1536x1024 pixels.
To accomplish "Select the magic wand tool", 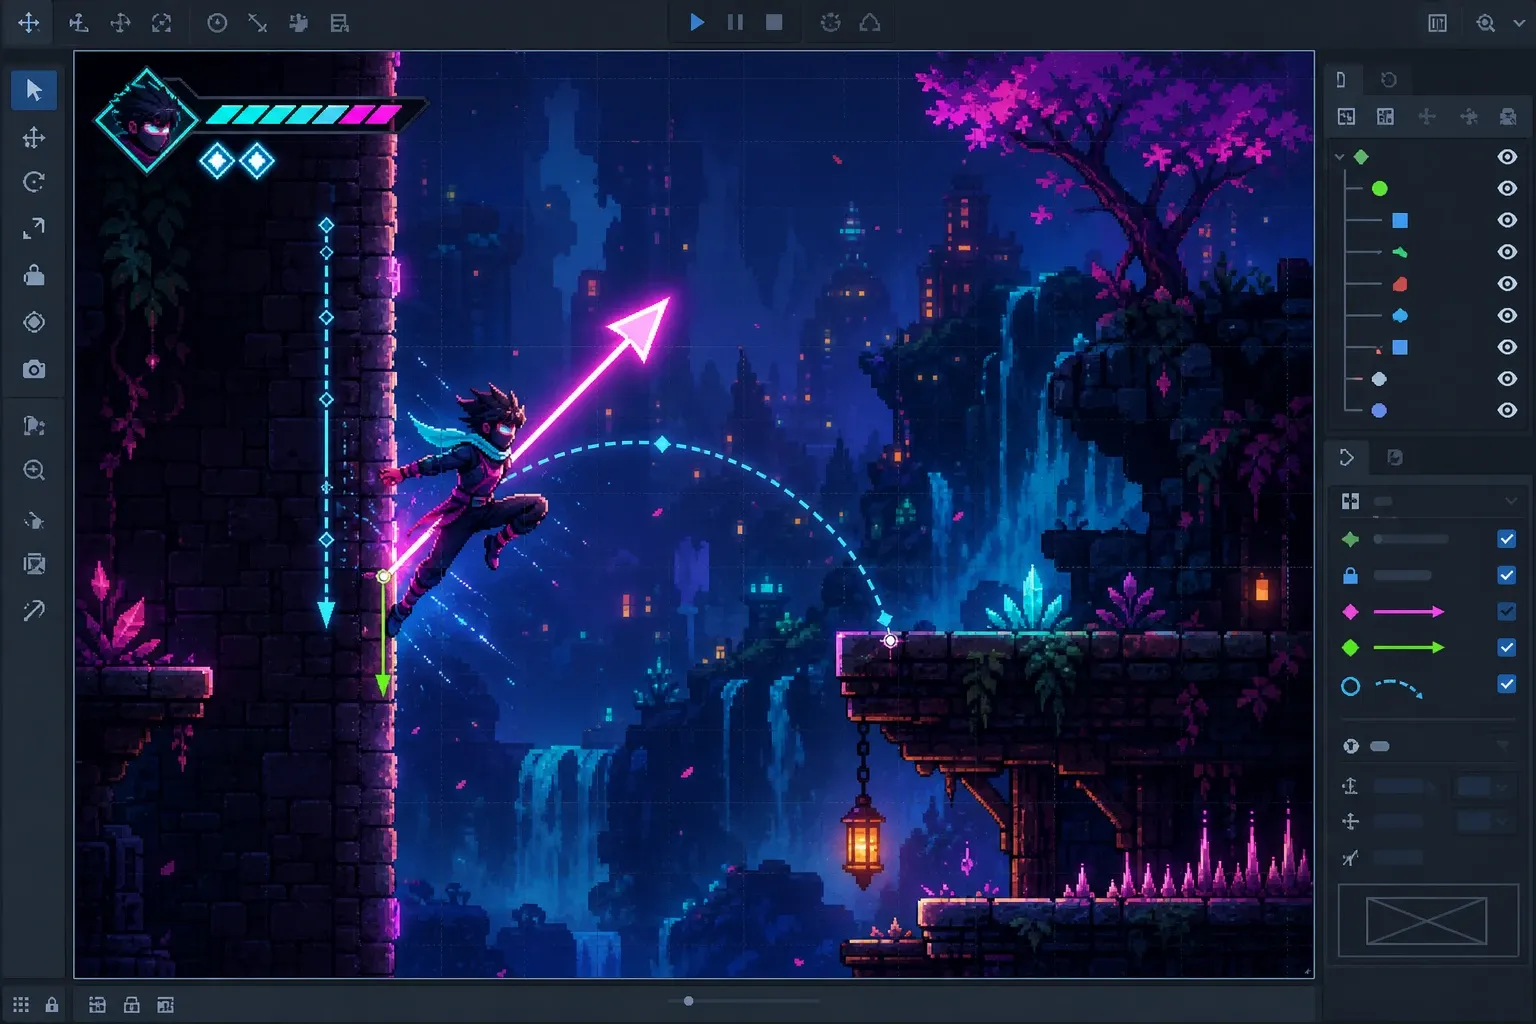I will pos(34,610).
